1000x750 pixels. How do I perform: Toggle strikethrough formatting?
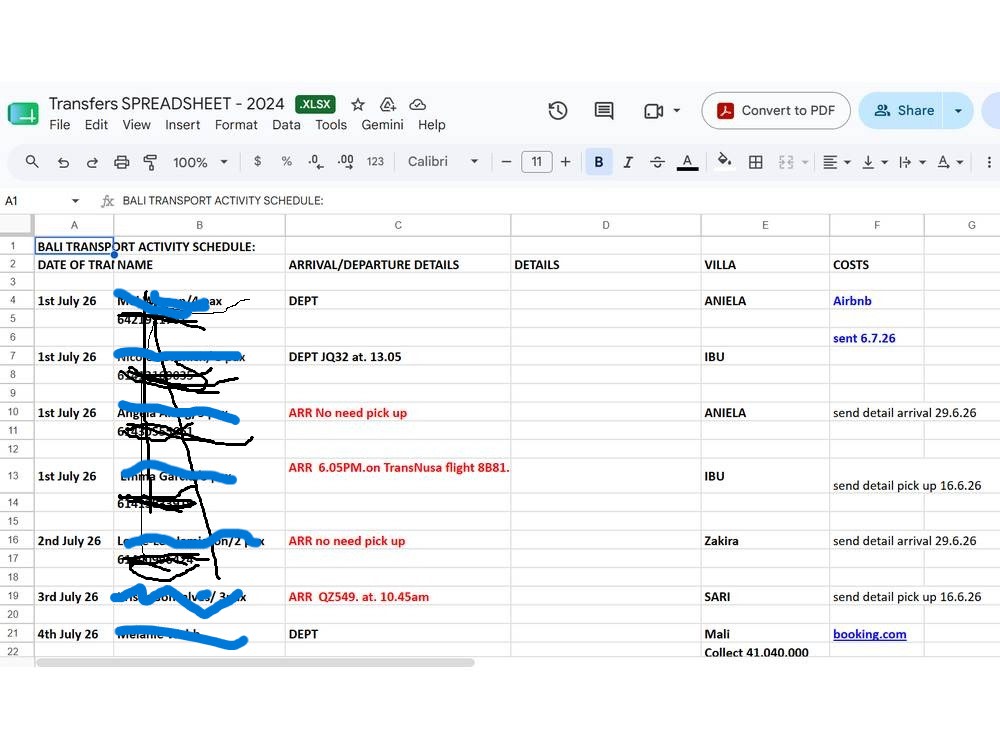click(658, 162)
